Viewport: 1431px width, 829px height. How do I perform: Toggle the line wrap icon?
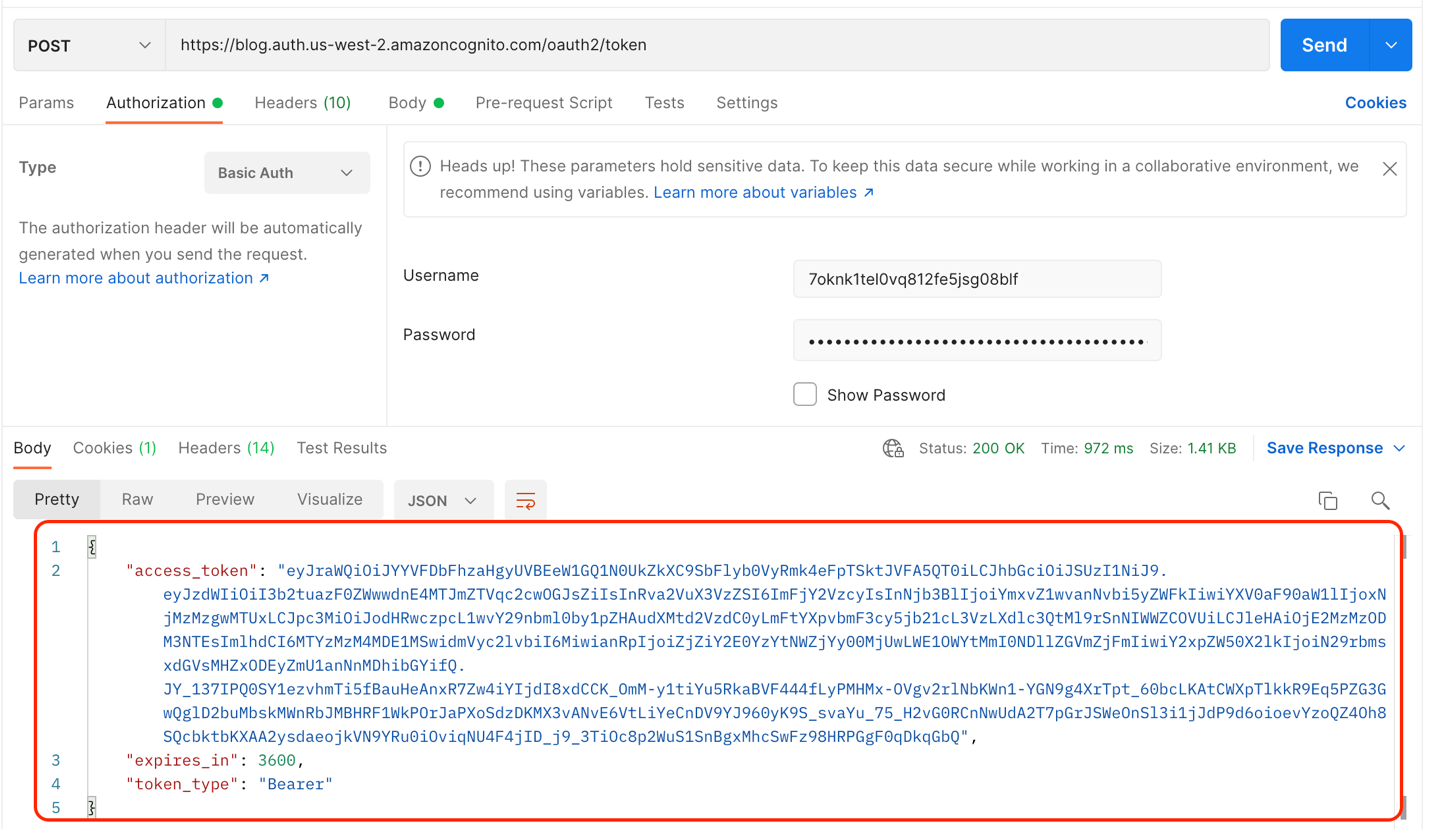pyautogui.click(x=525, y=501)
